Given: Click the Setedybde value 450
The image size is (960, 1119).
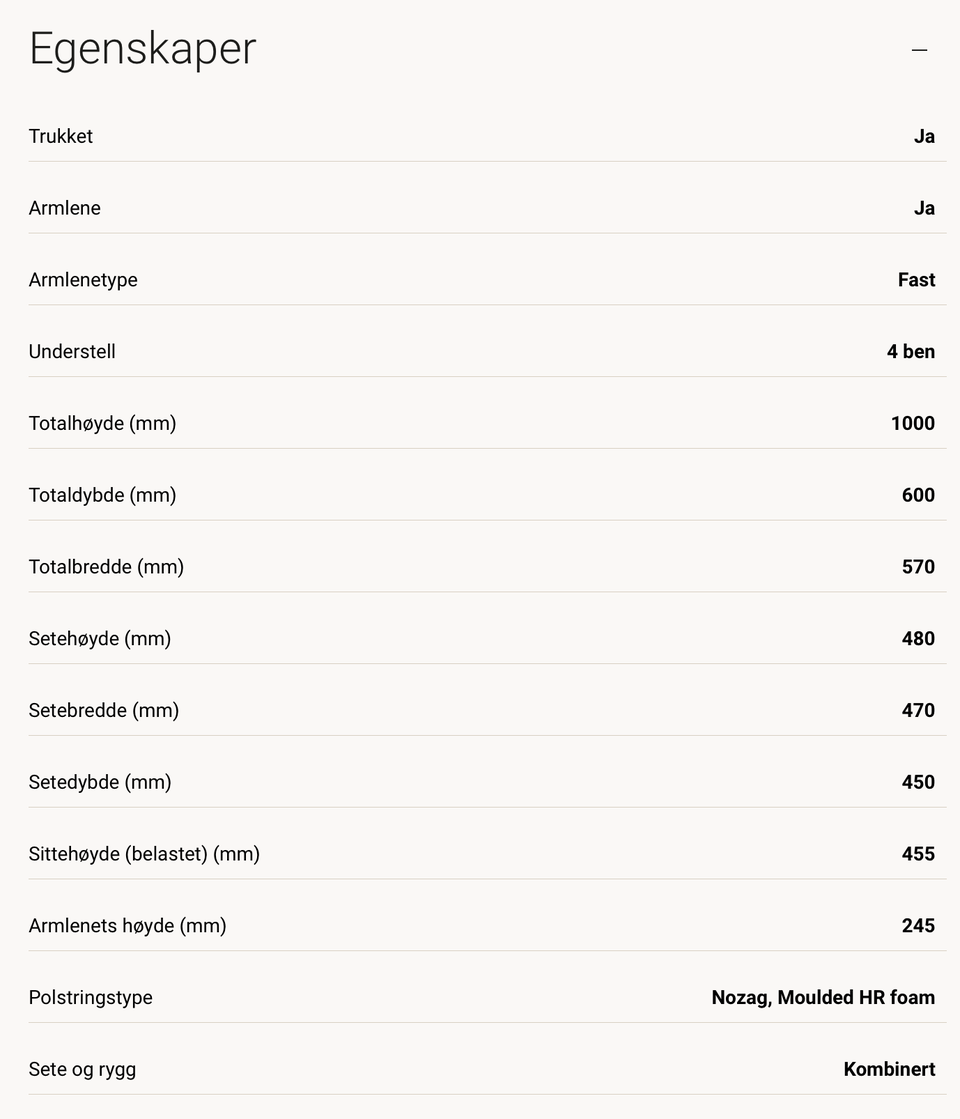Looking at the screenshot, I should coord(918,782).
